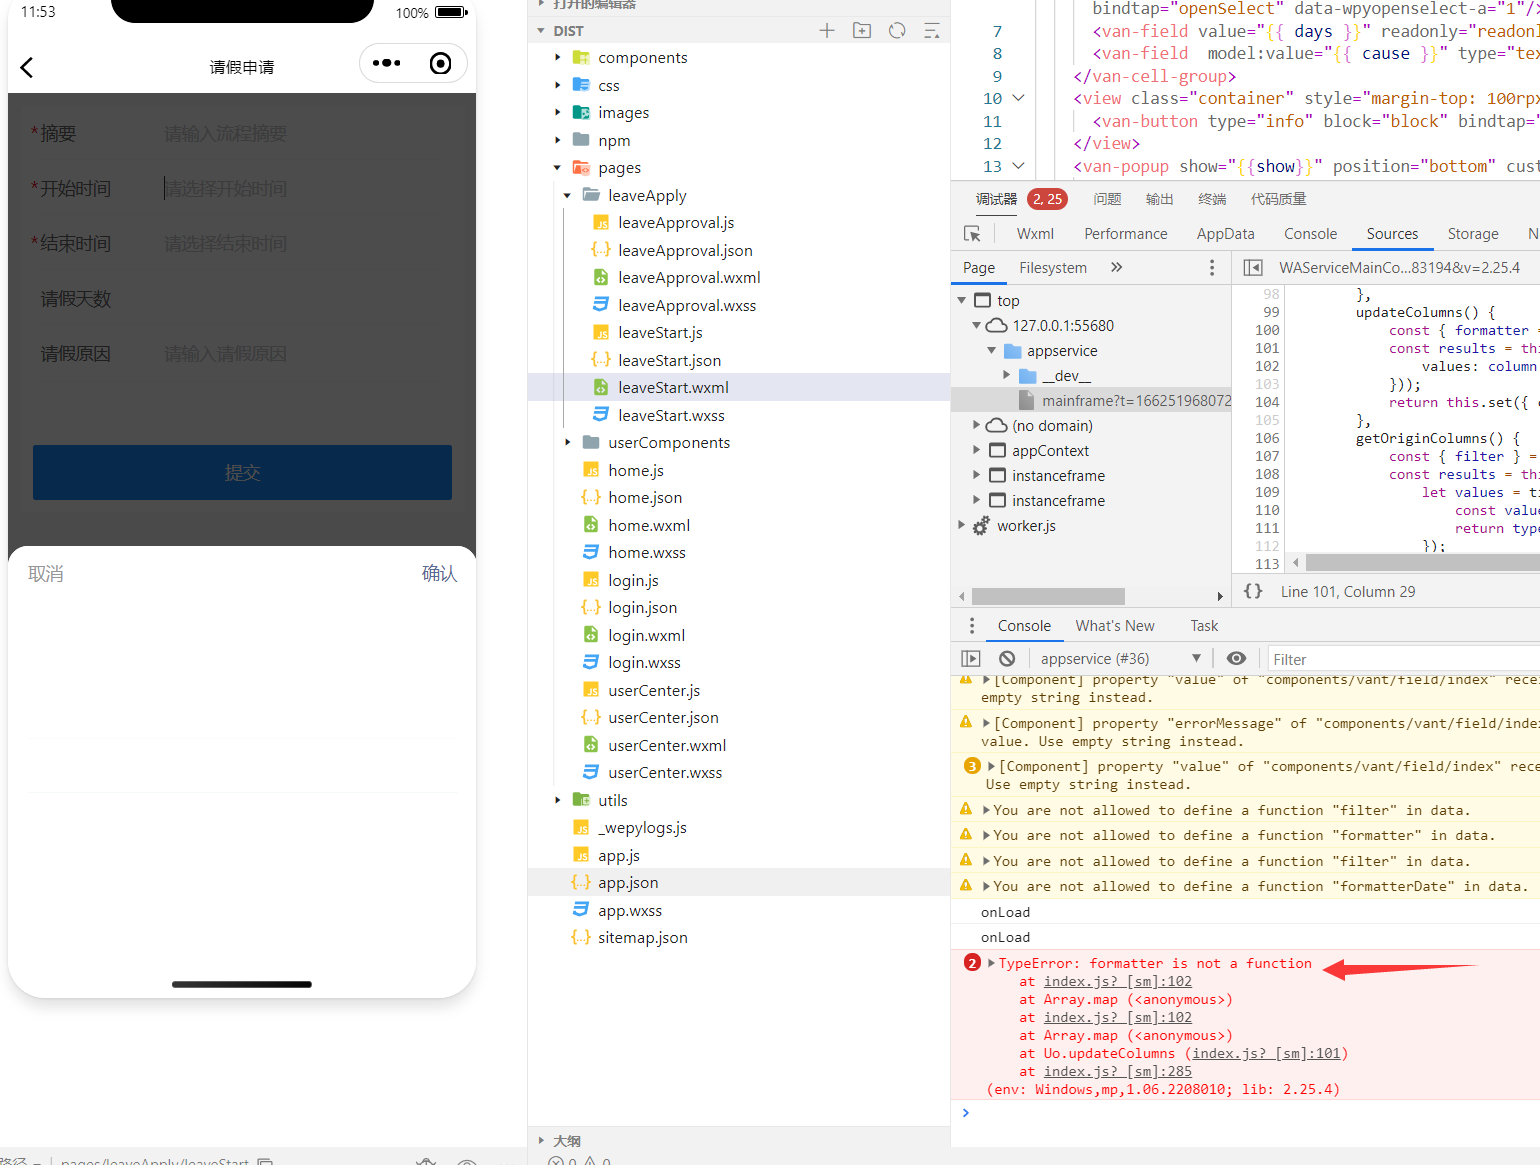Click the navigator pane horizontal scrollbar

pos(1048,596)
